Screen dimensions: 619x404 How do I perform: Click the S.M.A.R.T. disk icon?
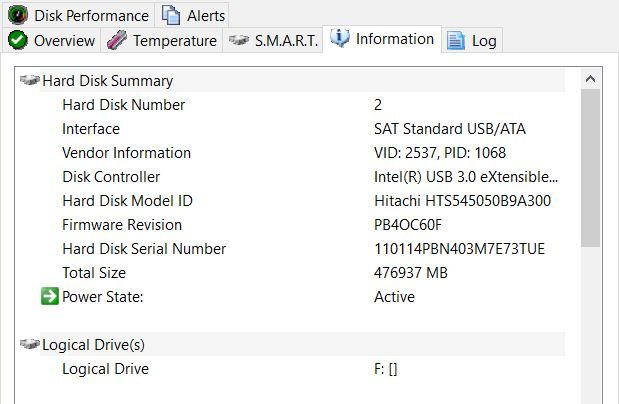(238, 40)
